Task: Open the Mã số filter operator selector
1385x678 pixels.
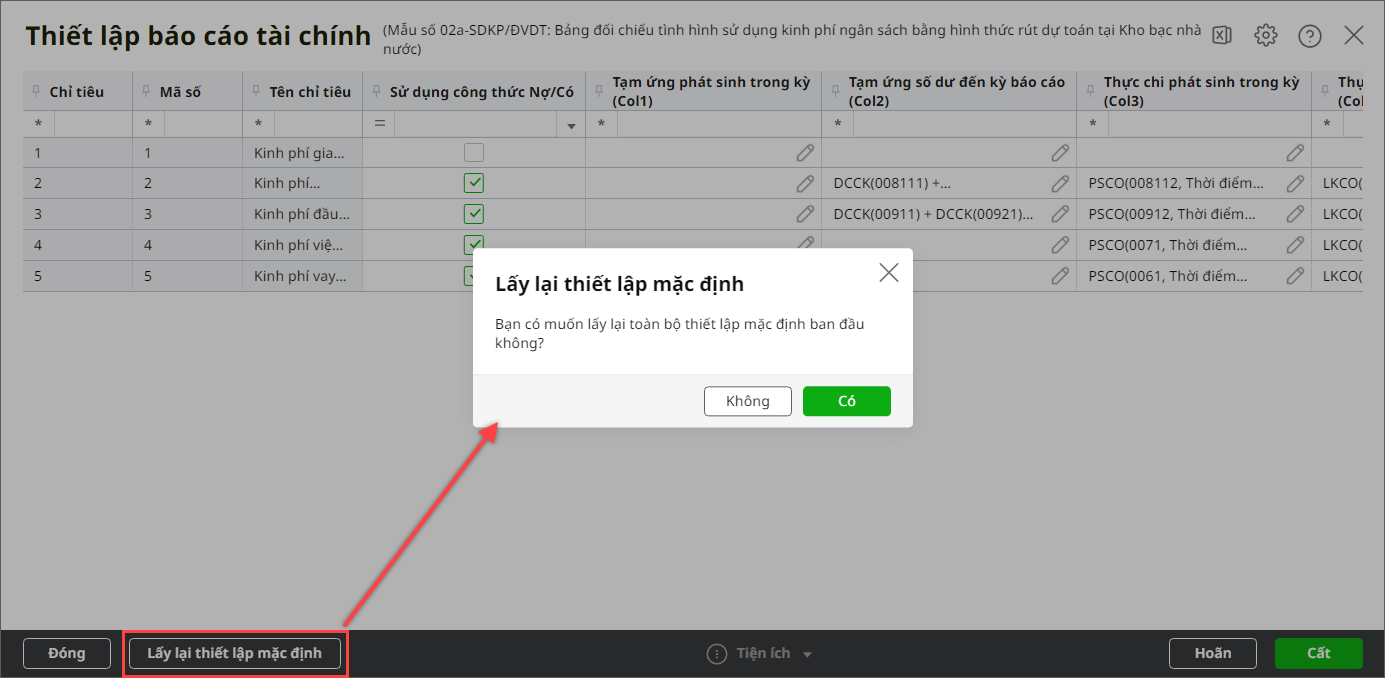Action: pyautogui.click(x=149, y=124)
